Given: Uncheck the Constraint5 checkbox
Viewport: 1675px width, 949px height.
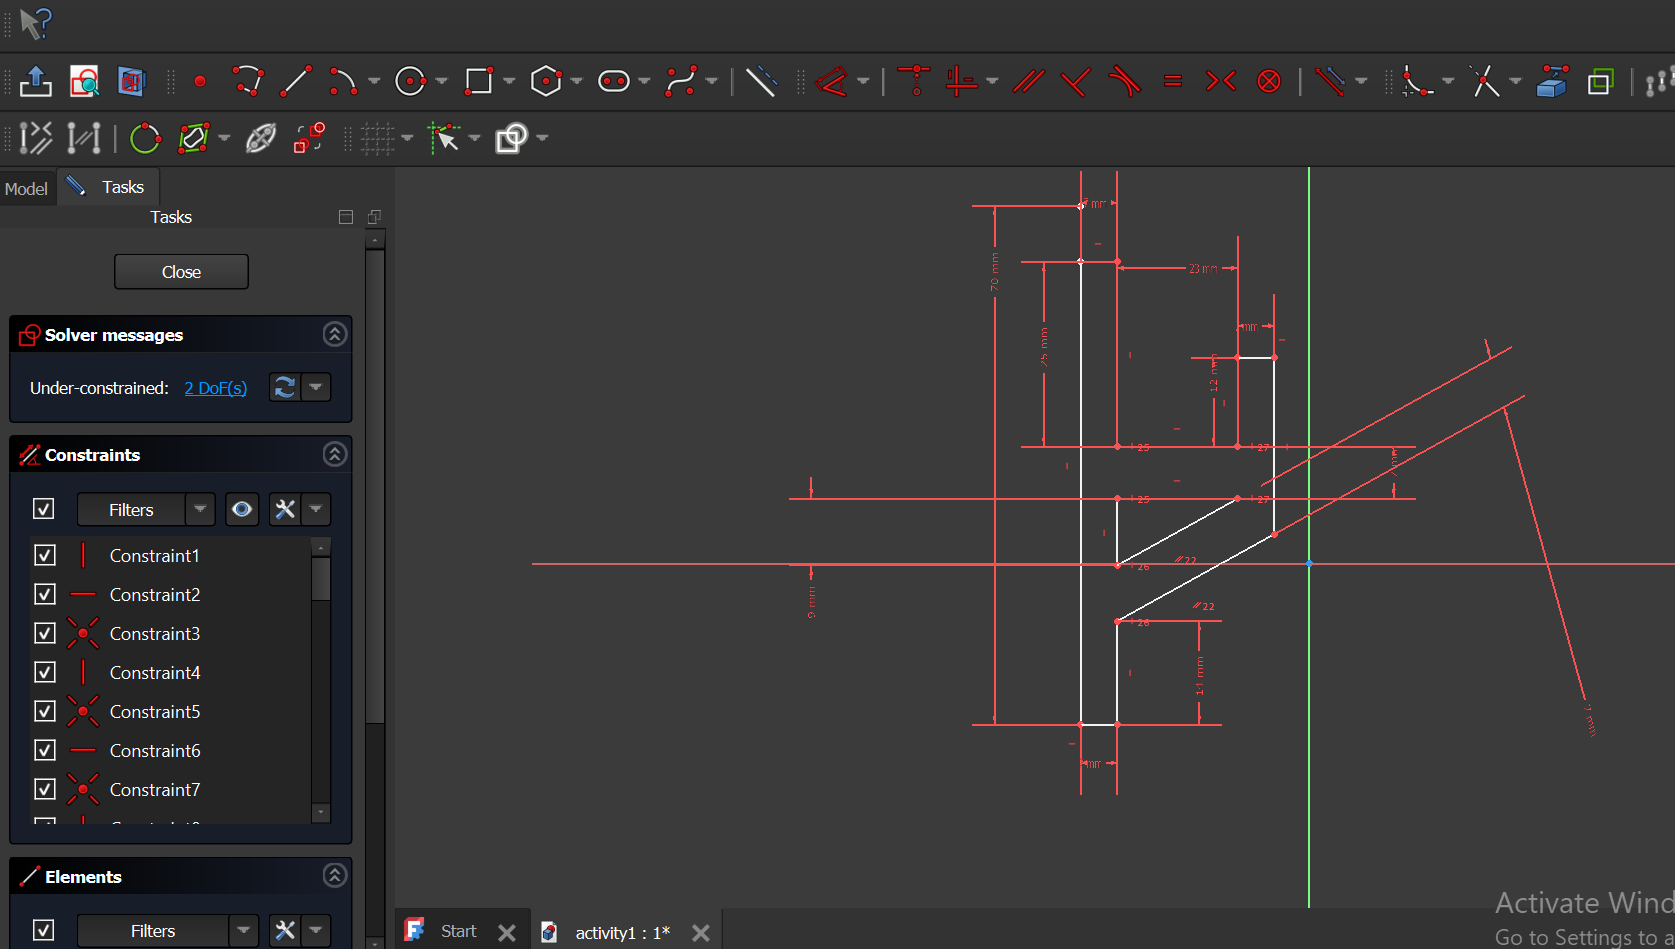Looking at the screenshot, I should coord(45,711).
